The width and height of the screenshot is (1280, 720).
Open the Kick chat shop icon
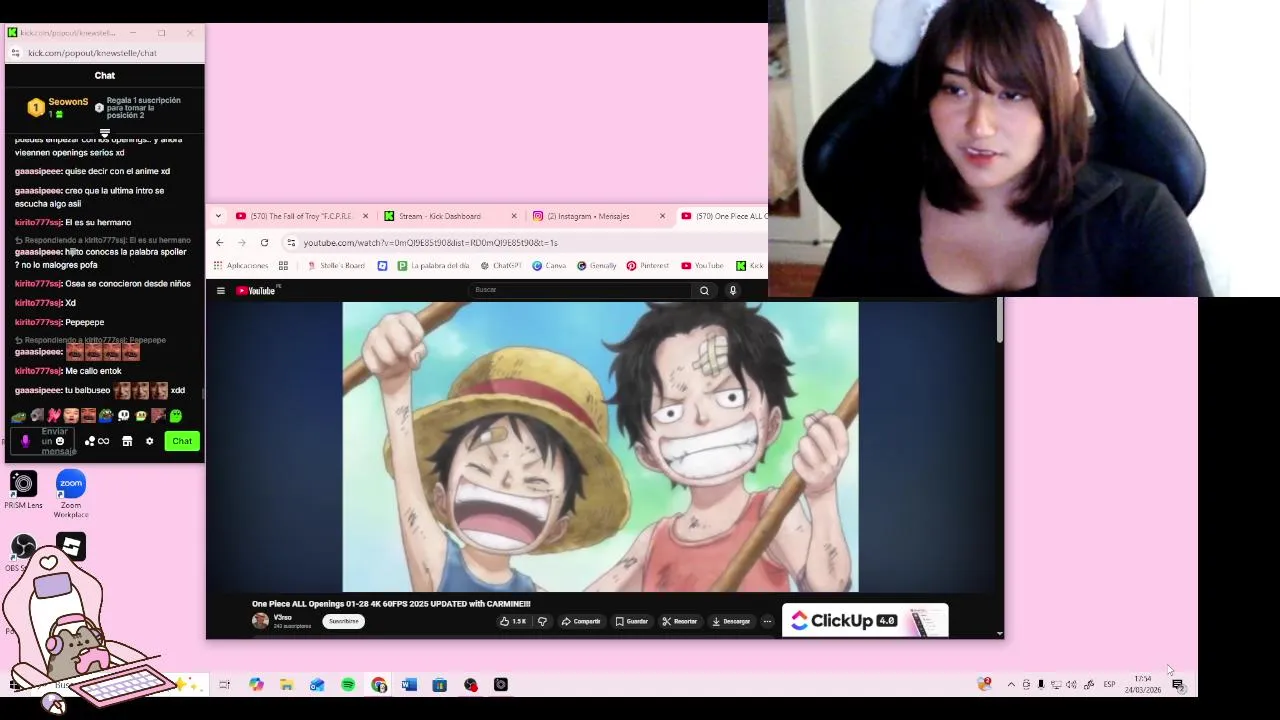[127, 441]
